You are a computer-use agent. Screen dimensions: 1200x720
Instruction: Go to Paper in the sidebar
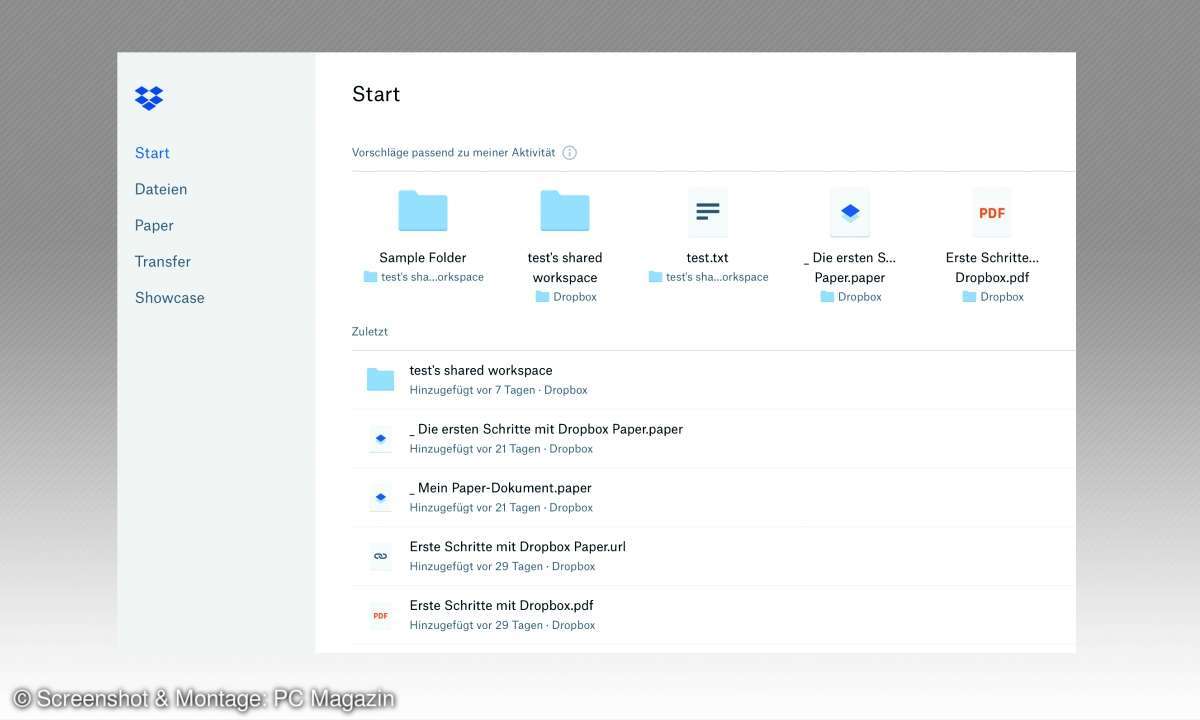pyautogui.click(x=154, y=226)
